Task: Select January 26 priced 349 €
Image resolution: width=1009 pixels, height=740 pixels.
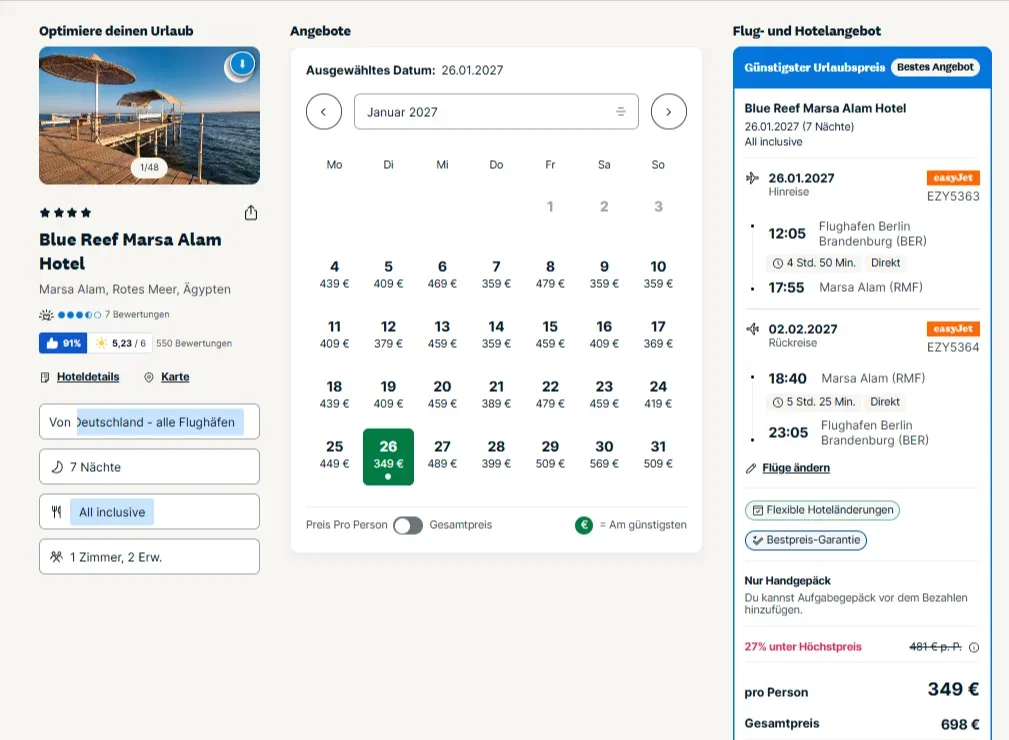Action: coord(388,457)
